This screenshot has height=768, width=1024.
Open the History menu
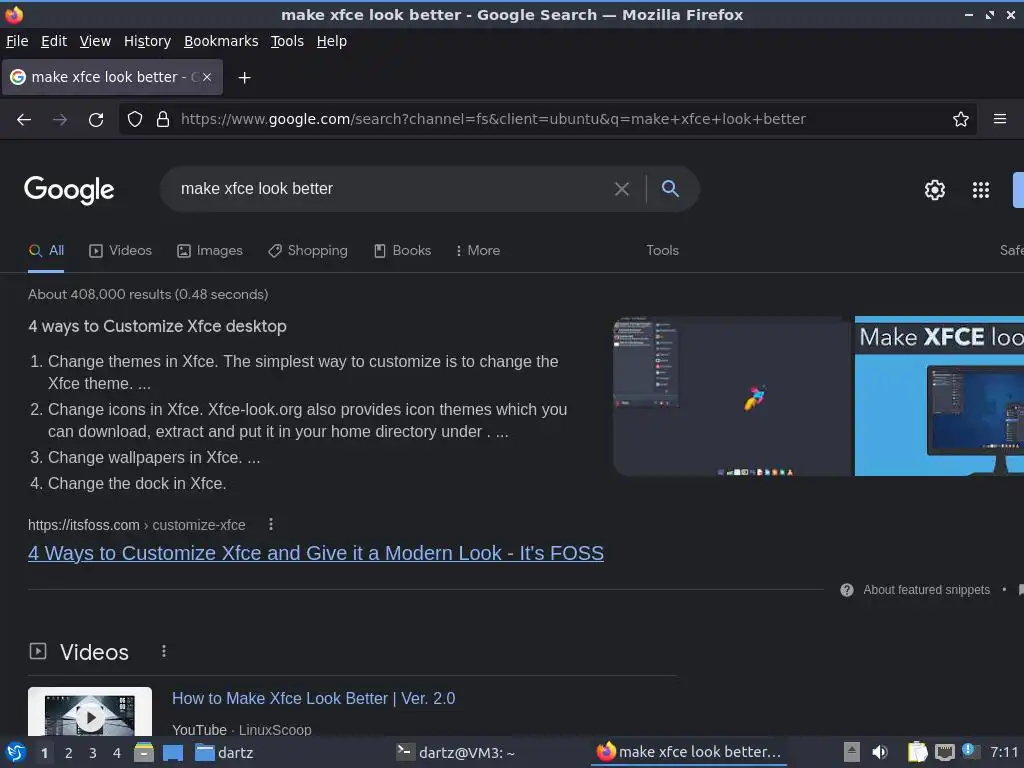[147, 41]
